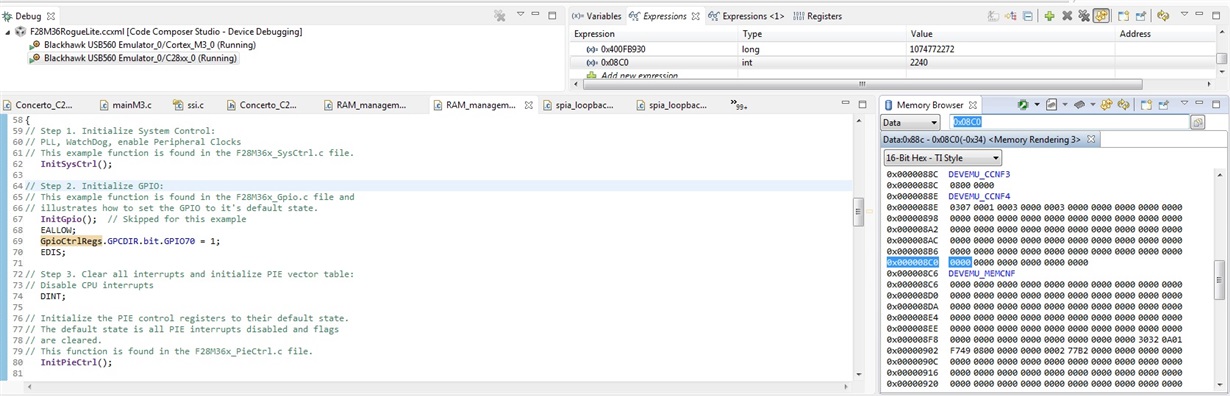Click New Memory Browser view icon
Image resolution: width=1230 pixels, height=396 pixels.
point(1146,104)
